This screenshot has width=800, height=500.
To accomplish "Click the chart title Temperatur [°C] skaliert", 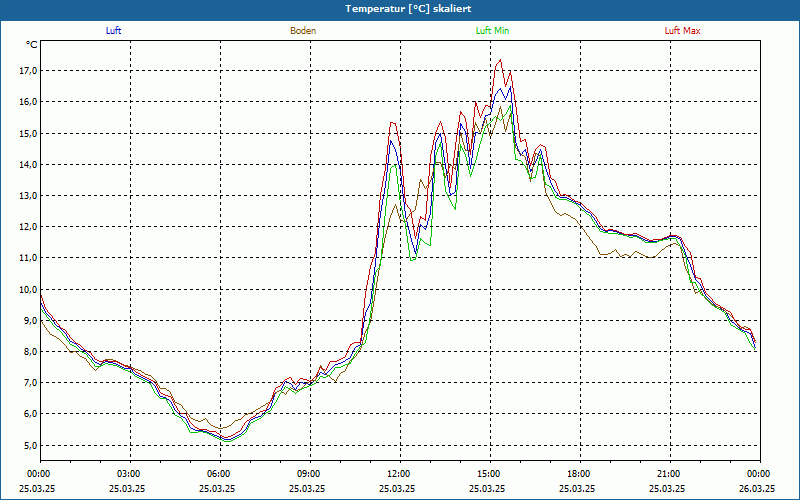I will coord(408,9).
